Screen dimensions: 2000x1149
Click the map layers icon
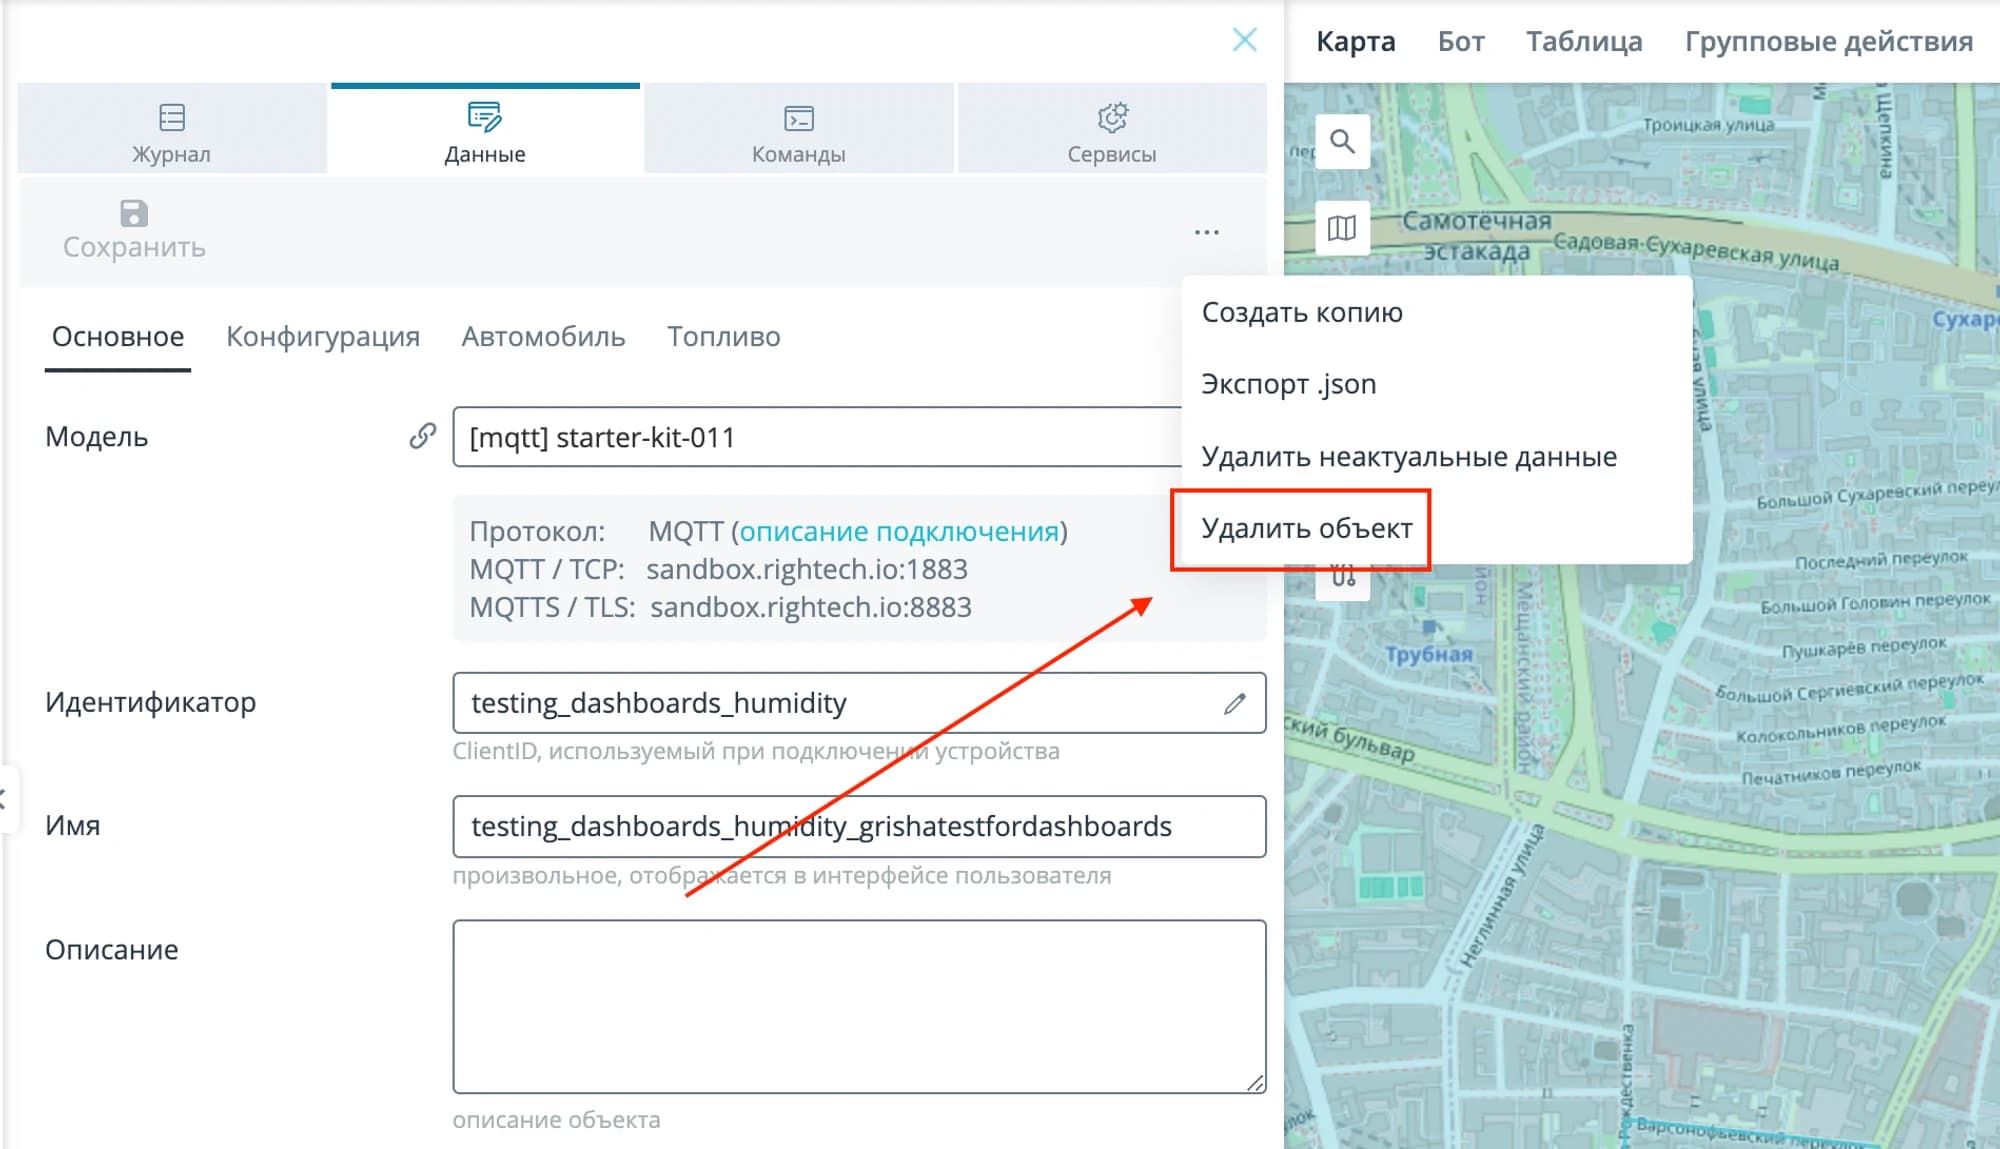1342,228
